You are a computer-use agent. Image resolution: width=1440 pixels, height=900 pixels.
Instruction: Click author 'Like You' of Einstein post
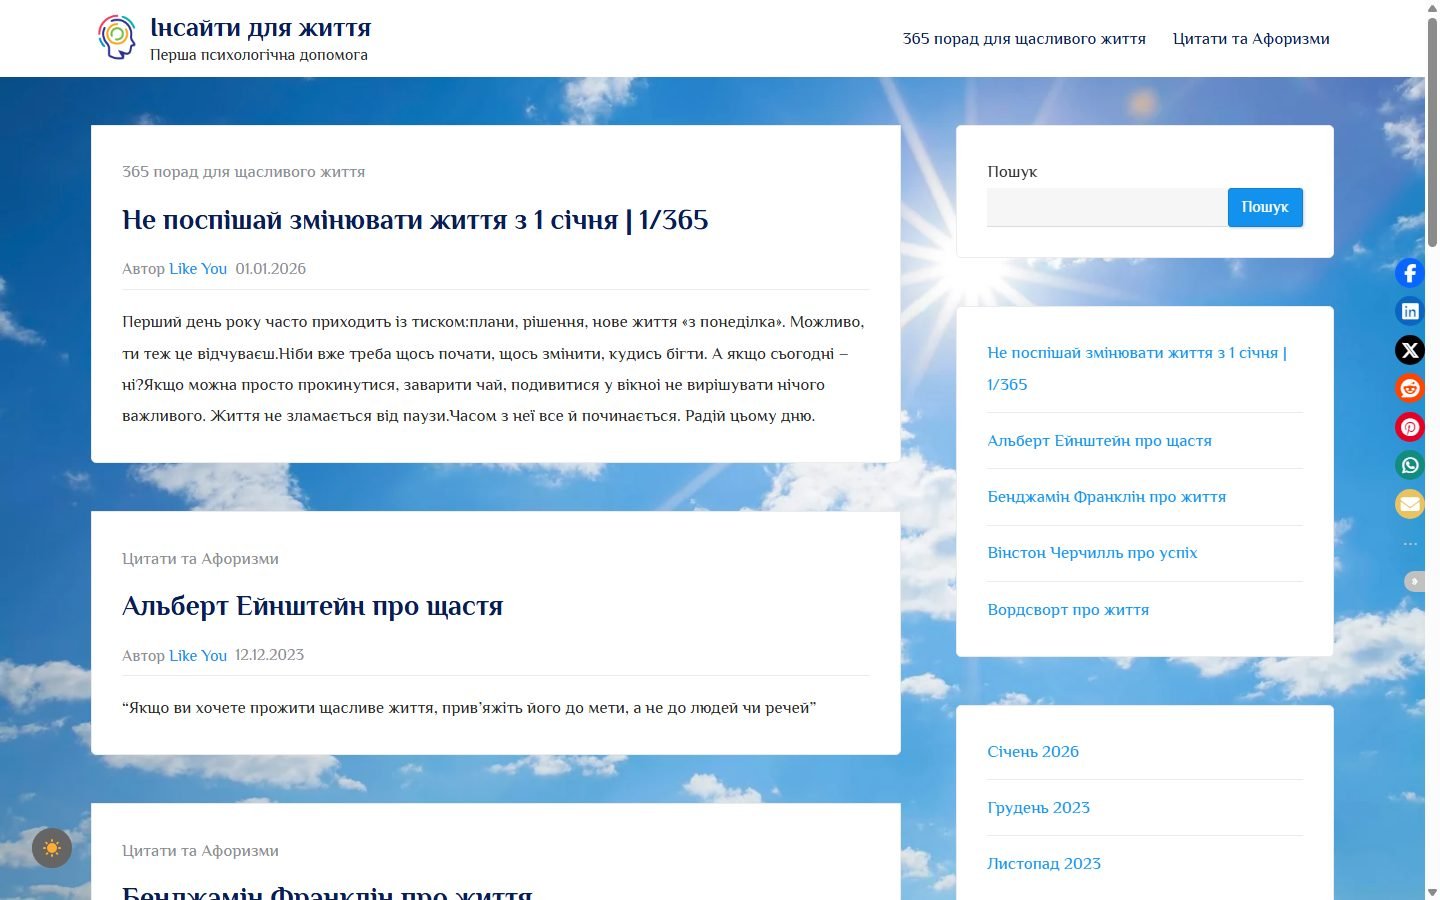[x=198, y=656]
